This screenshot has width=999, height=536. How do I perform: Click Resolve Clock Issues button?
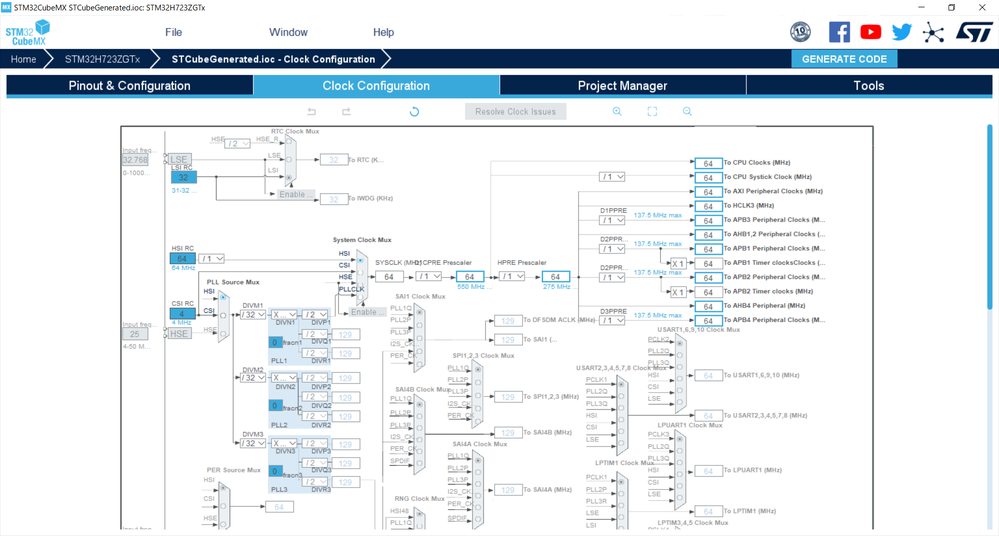coord(515,112)
